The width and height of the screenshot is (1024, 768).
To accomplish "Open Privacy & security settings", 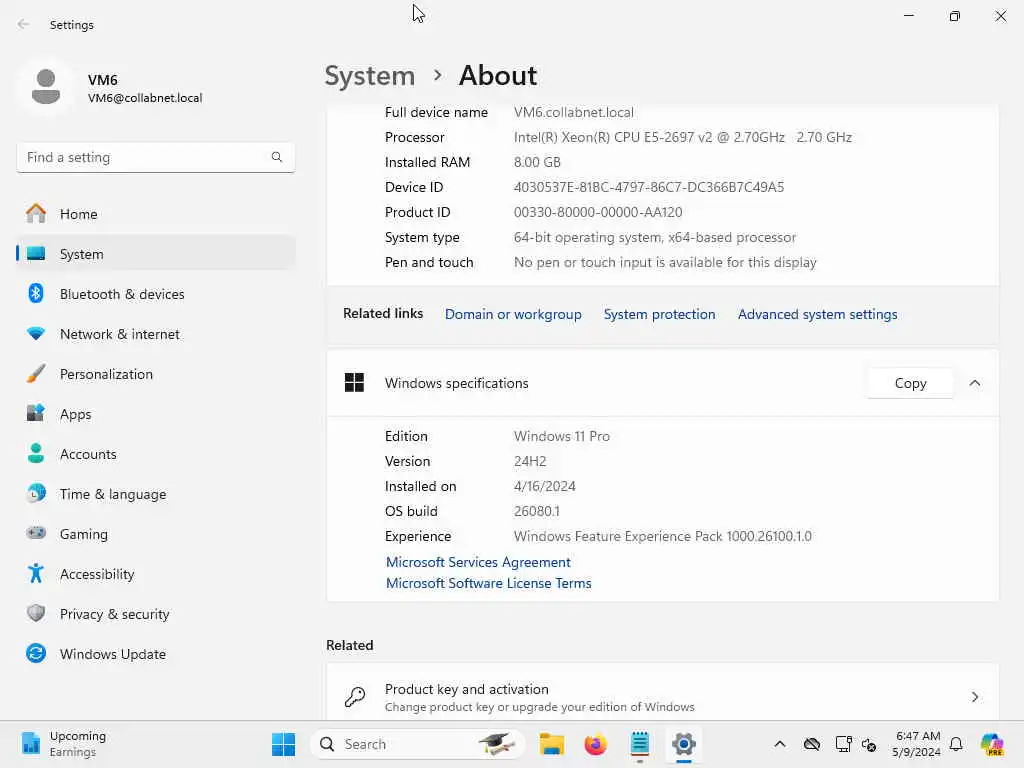I will tap(155, 614).
